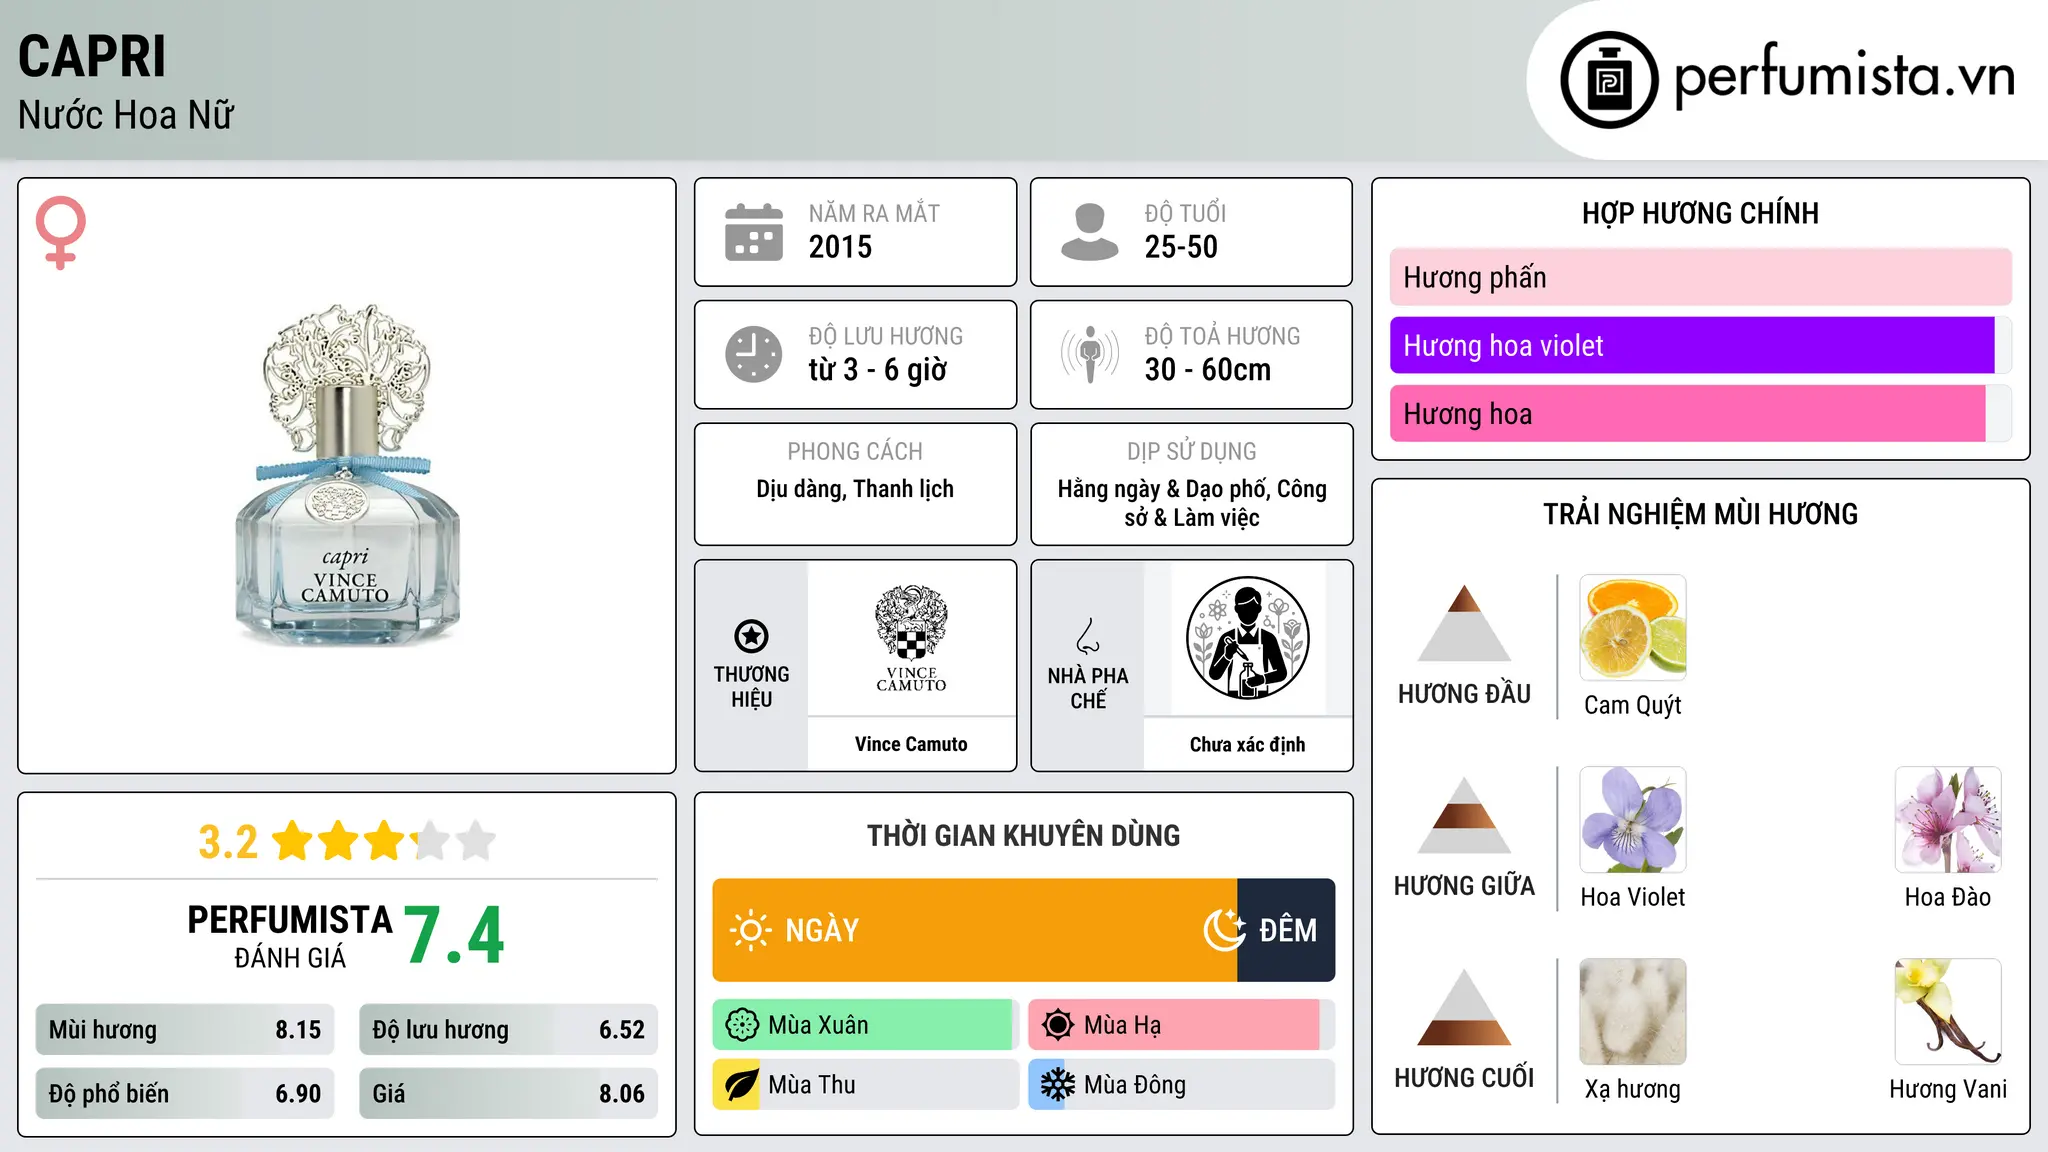
Task: Click the Hương phấn accord bar
Action: 1700,277
